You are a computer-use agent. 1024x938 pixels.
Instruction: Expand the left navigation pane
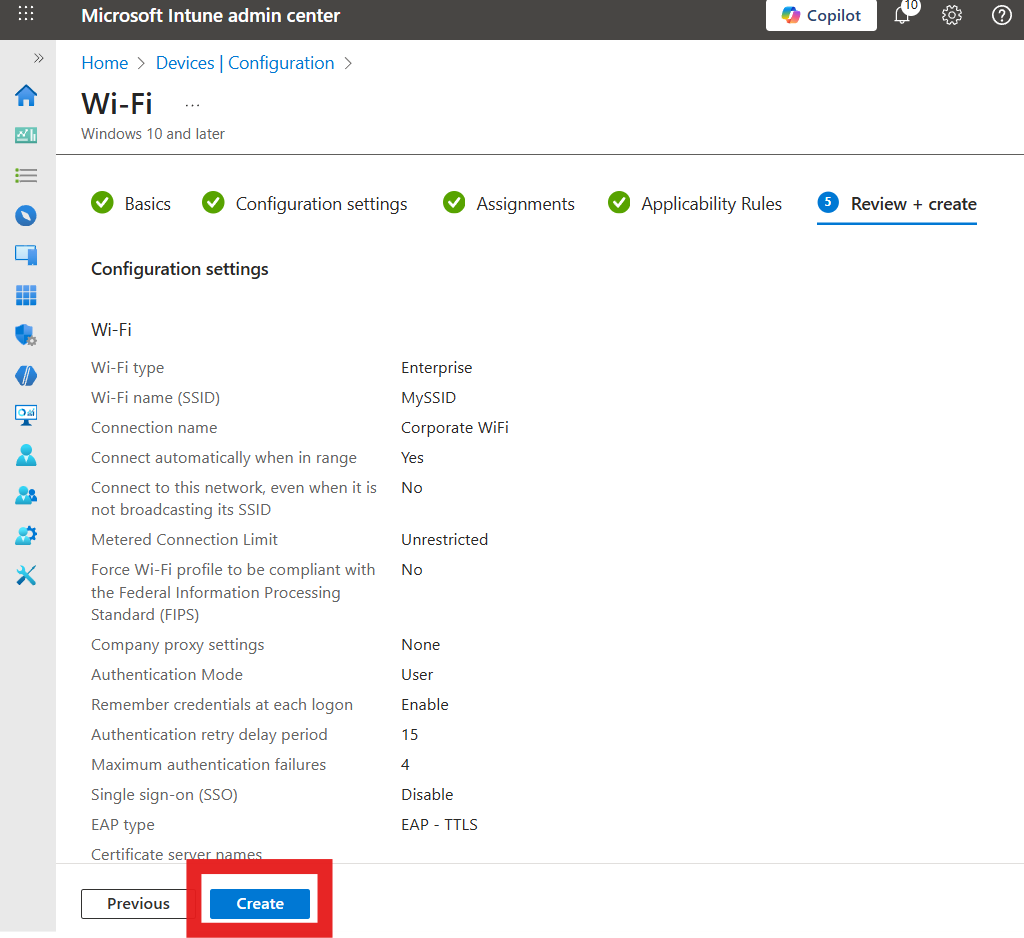coord(39,58)
